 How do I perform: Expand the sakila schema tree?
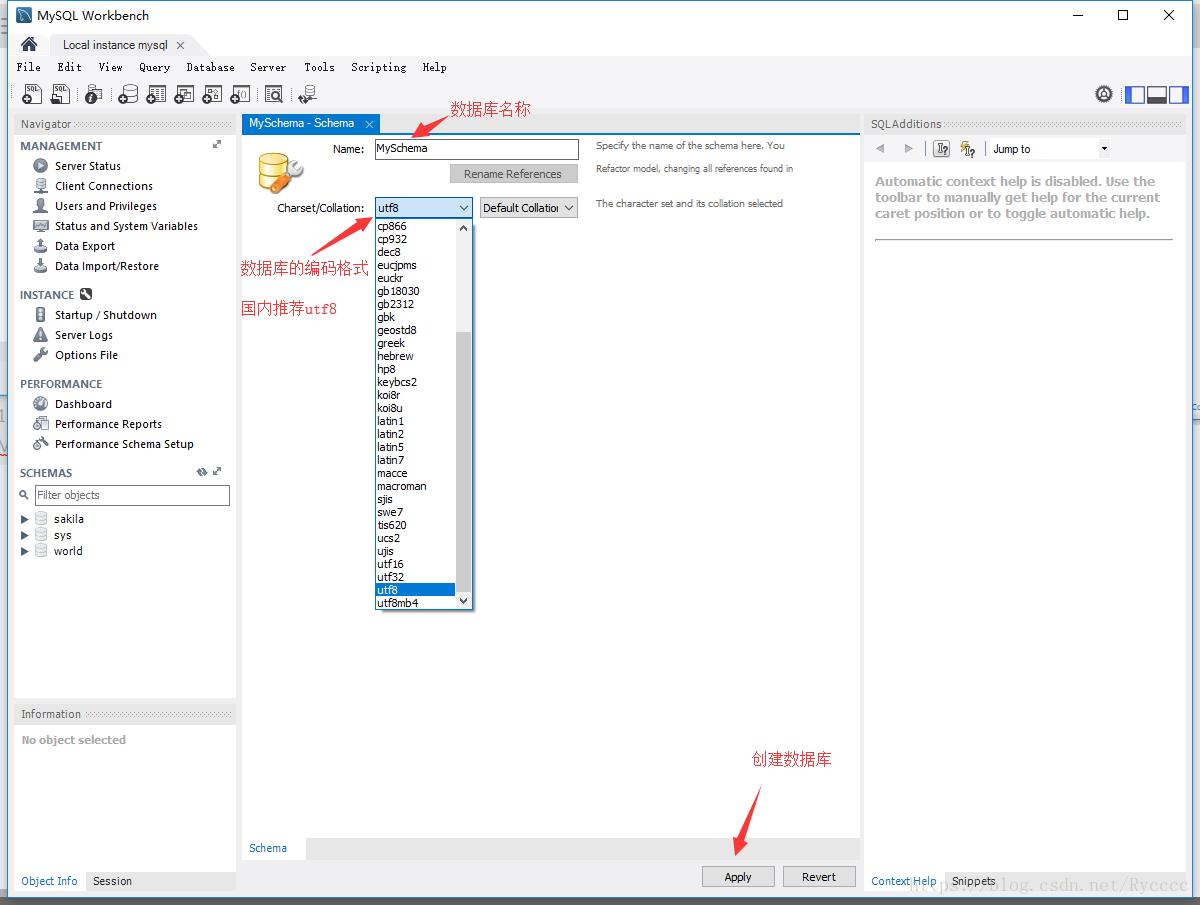click(x=25, y=519)
